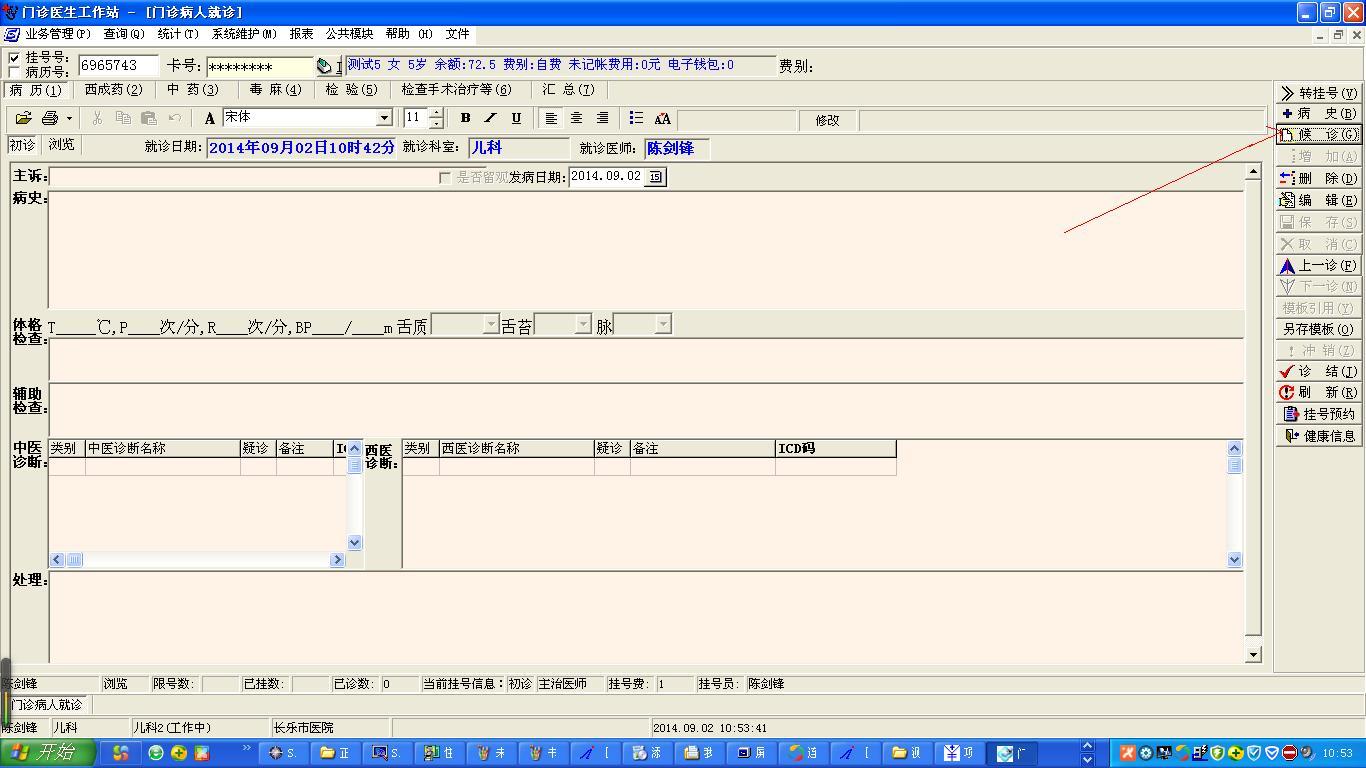Viewport: 1366px width, 768px height.
Task: Click the right scroll arrow under 中医诊断 table
Action: [x=337, y=560]
